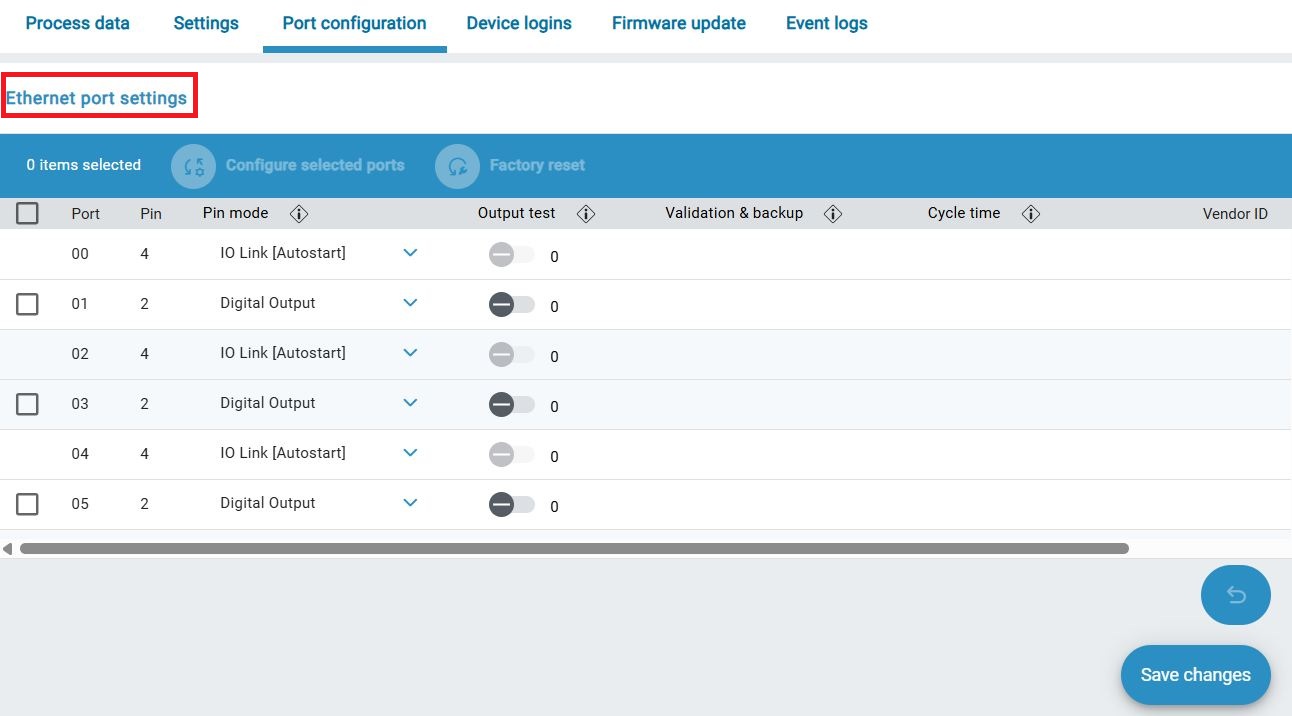Open the Output test info icon
This screenshot has width=1292, height=716.
coord(586,213)
